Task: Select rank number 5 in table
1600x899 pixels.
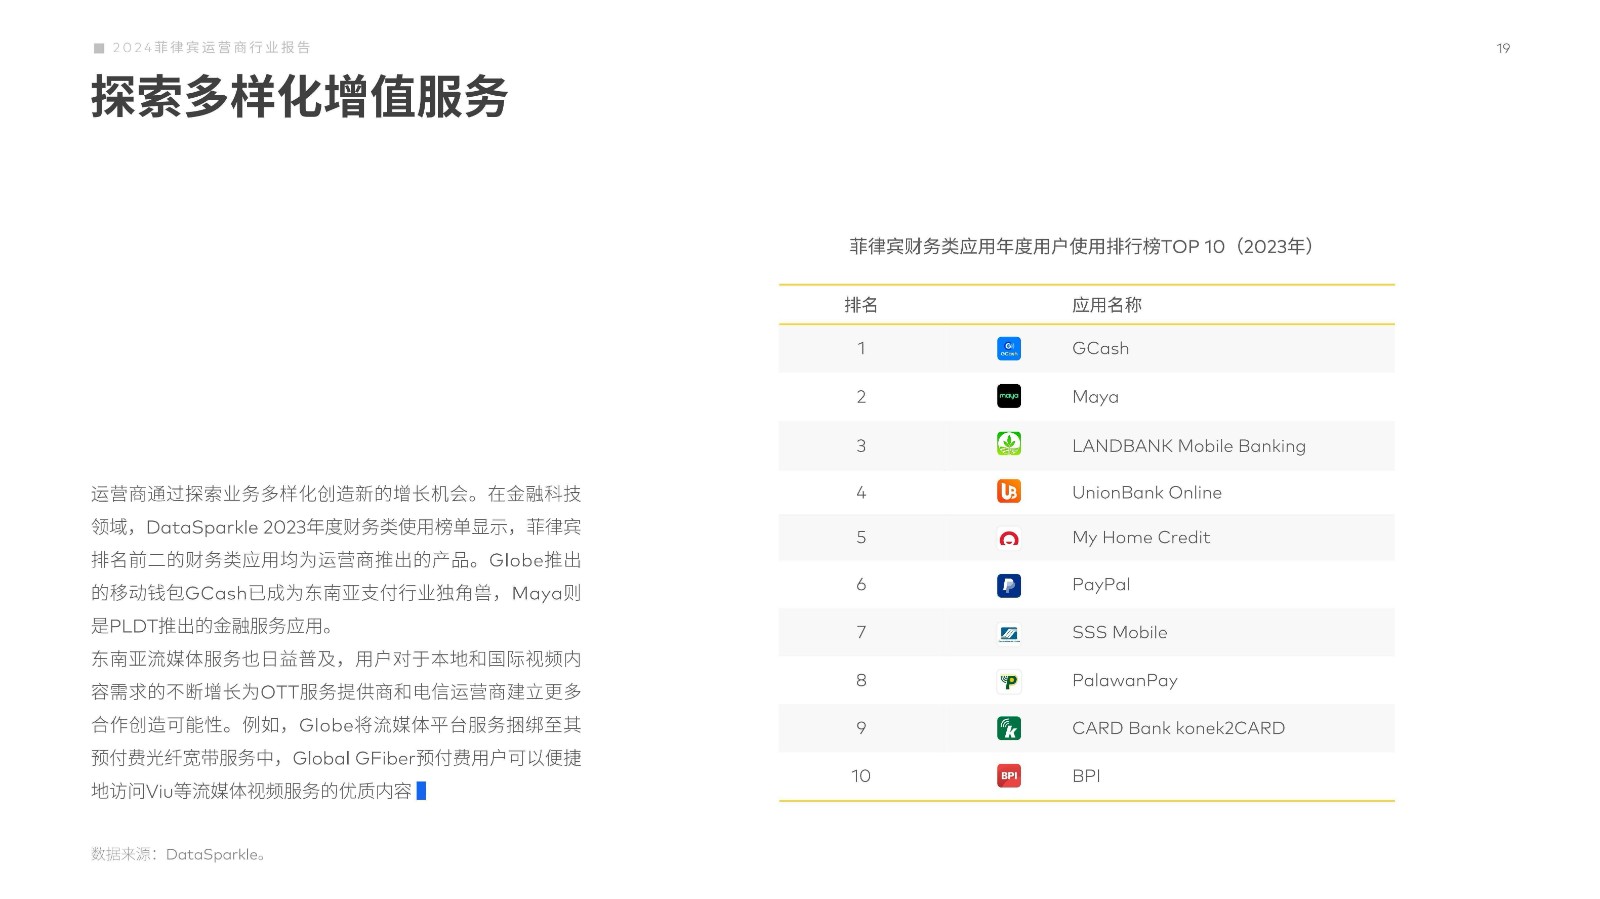Action: pyautogui.click(x=861, y=538)
